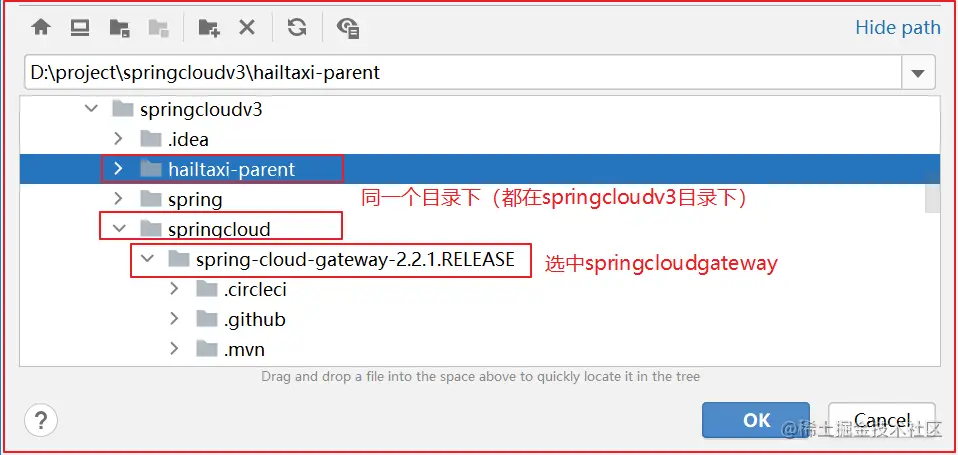Select the .github folder

tap(254, 319)
